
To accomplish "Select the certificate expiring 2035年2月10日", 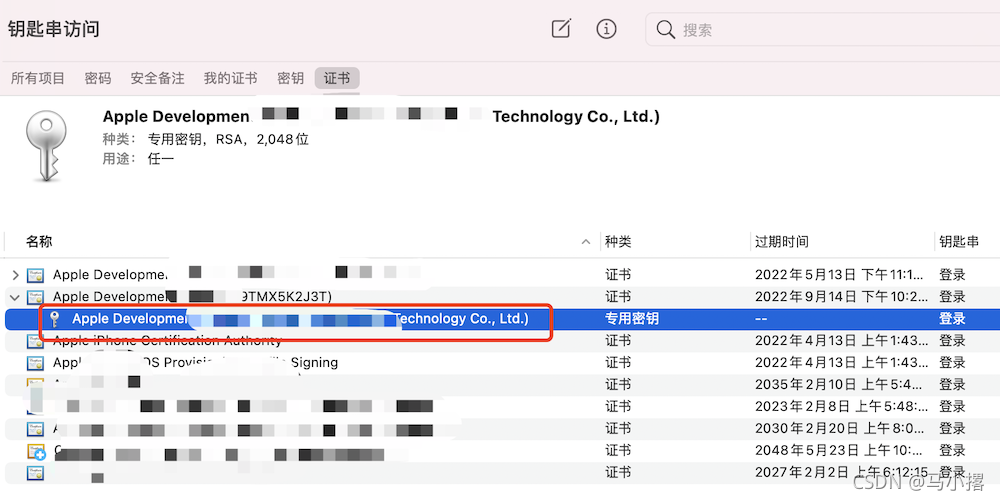I will click(x=503, y=385).
